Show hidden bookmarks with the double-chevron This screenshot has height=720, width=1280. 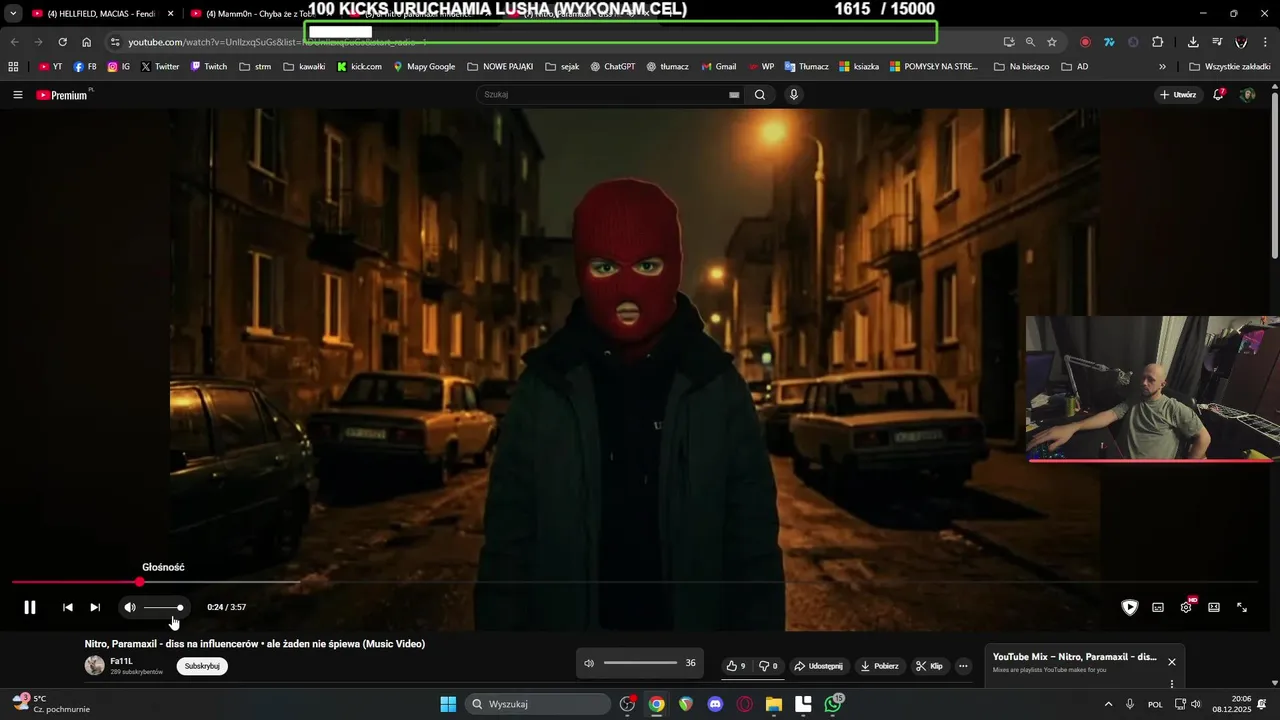(x=1162, y=67)
